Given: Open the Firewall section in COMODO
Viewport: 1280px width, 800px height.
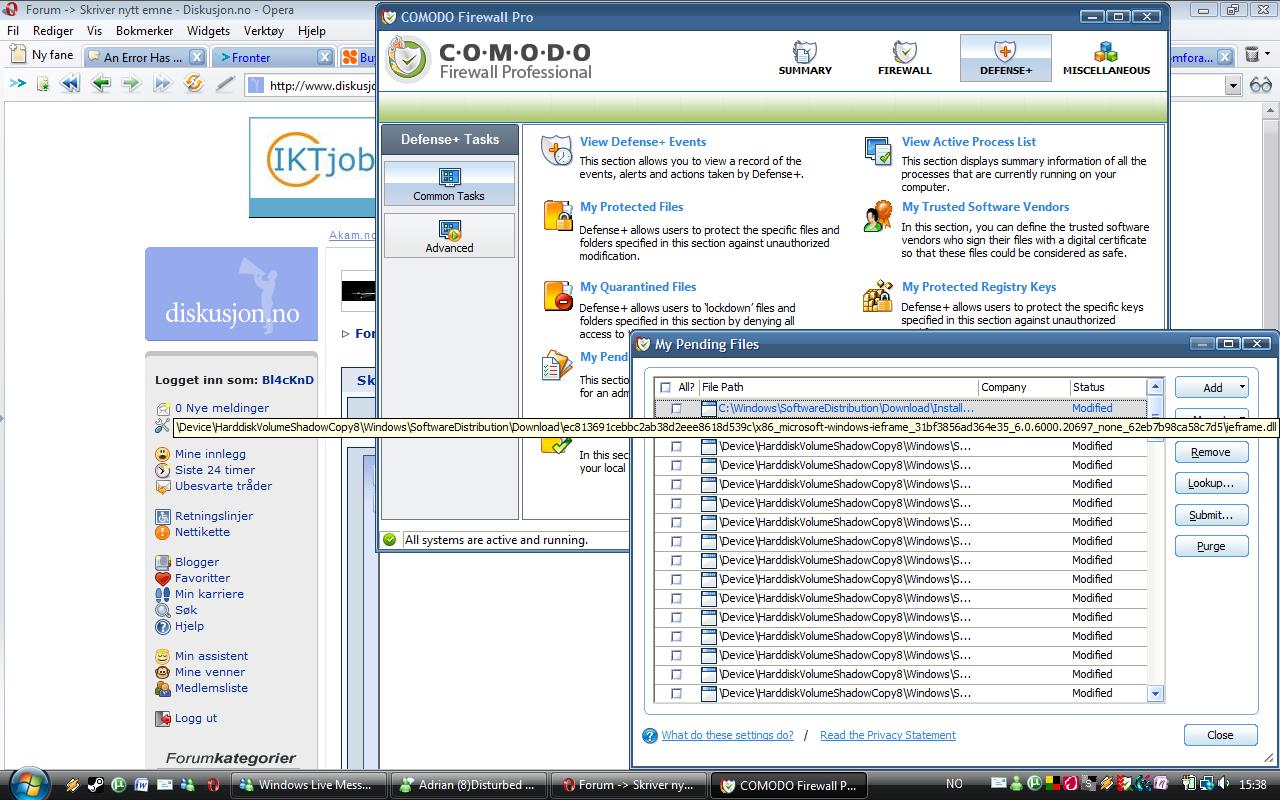Looking at the screenshot, I should tap(904, 58).
